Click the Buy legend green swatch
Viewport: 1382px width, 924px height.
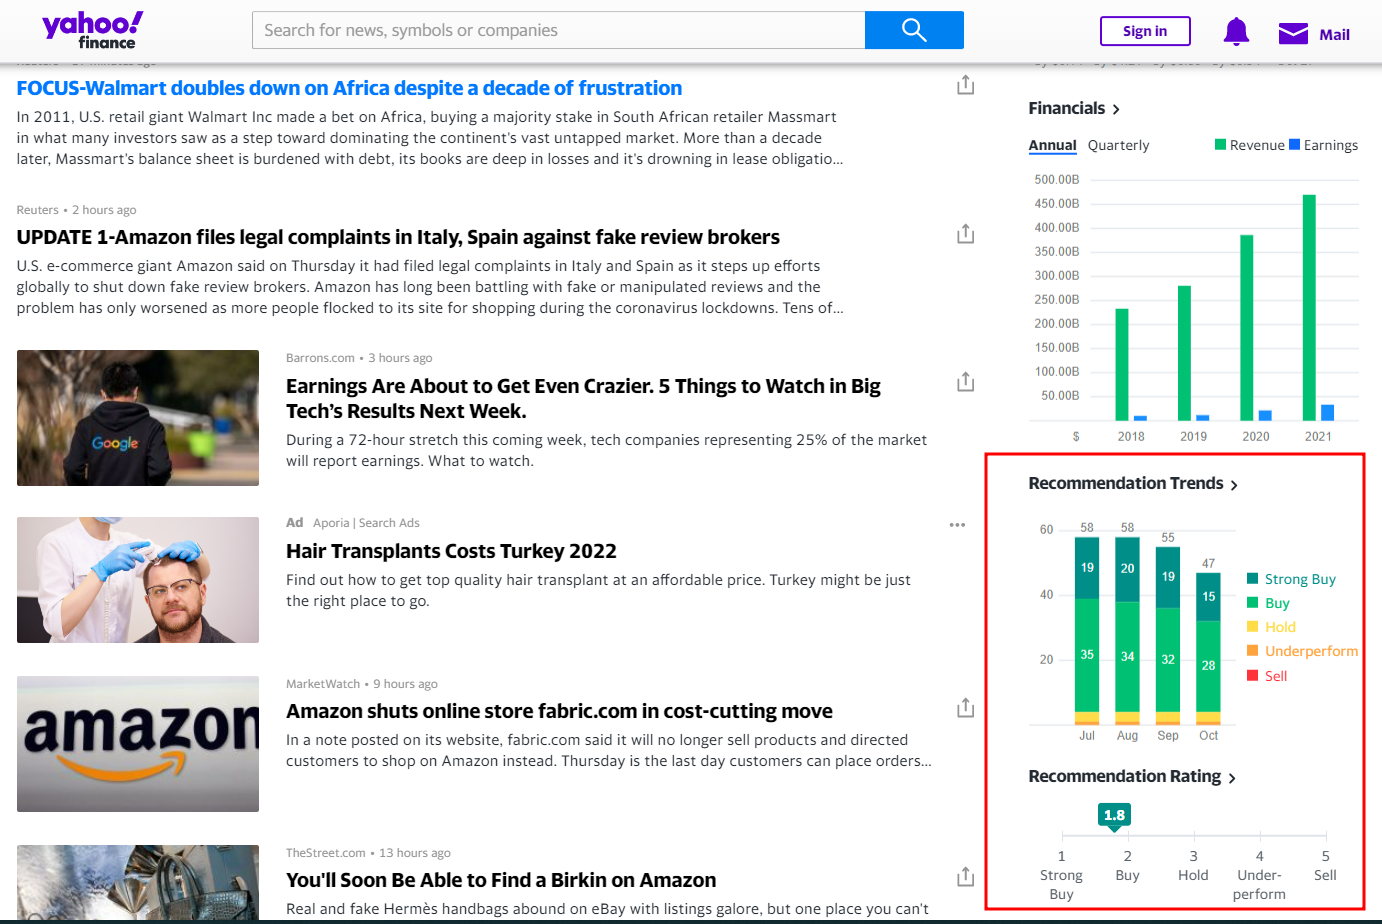[1252, 602]
